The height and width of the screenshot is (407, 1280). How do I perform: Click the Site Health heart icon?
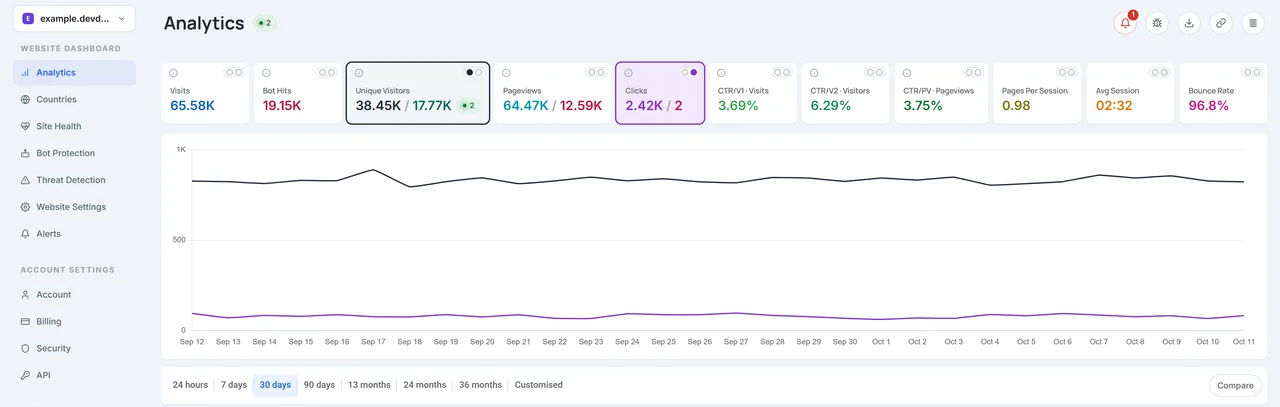(26, 127)
